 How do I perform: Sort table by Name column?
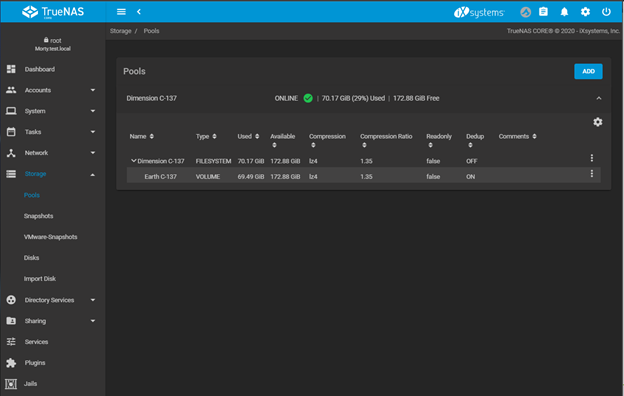click(142, 137)
